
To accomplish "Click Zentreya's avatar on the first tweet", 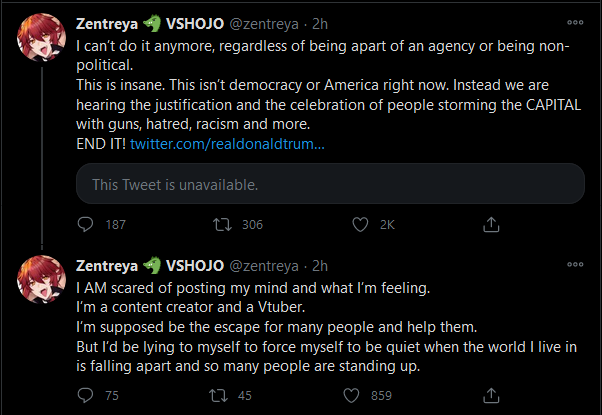I will [x=40, y=36].
